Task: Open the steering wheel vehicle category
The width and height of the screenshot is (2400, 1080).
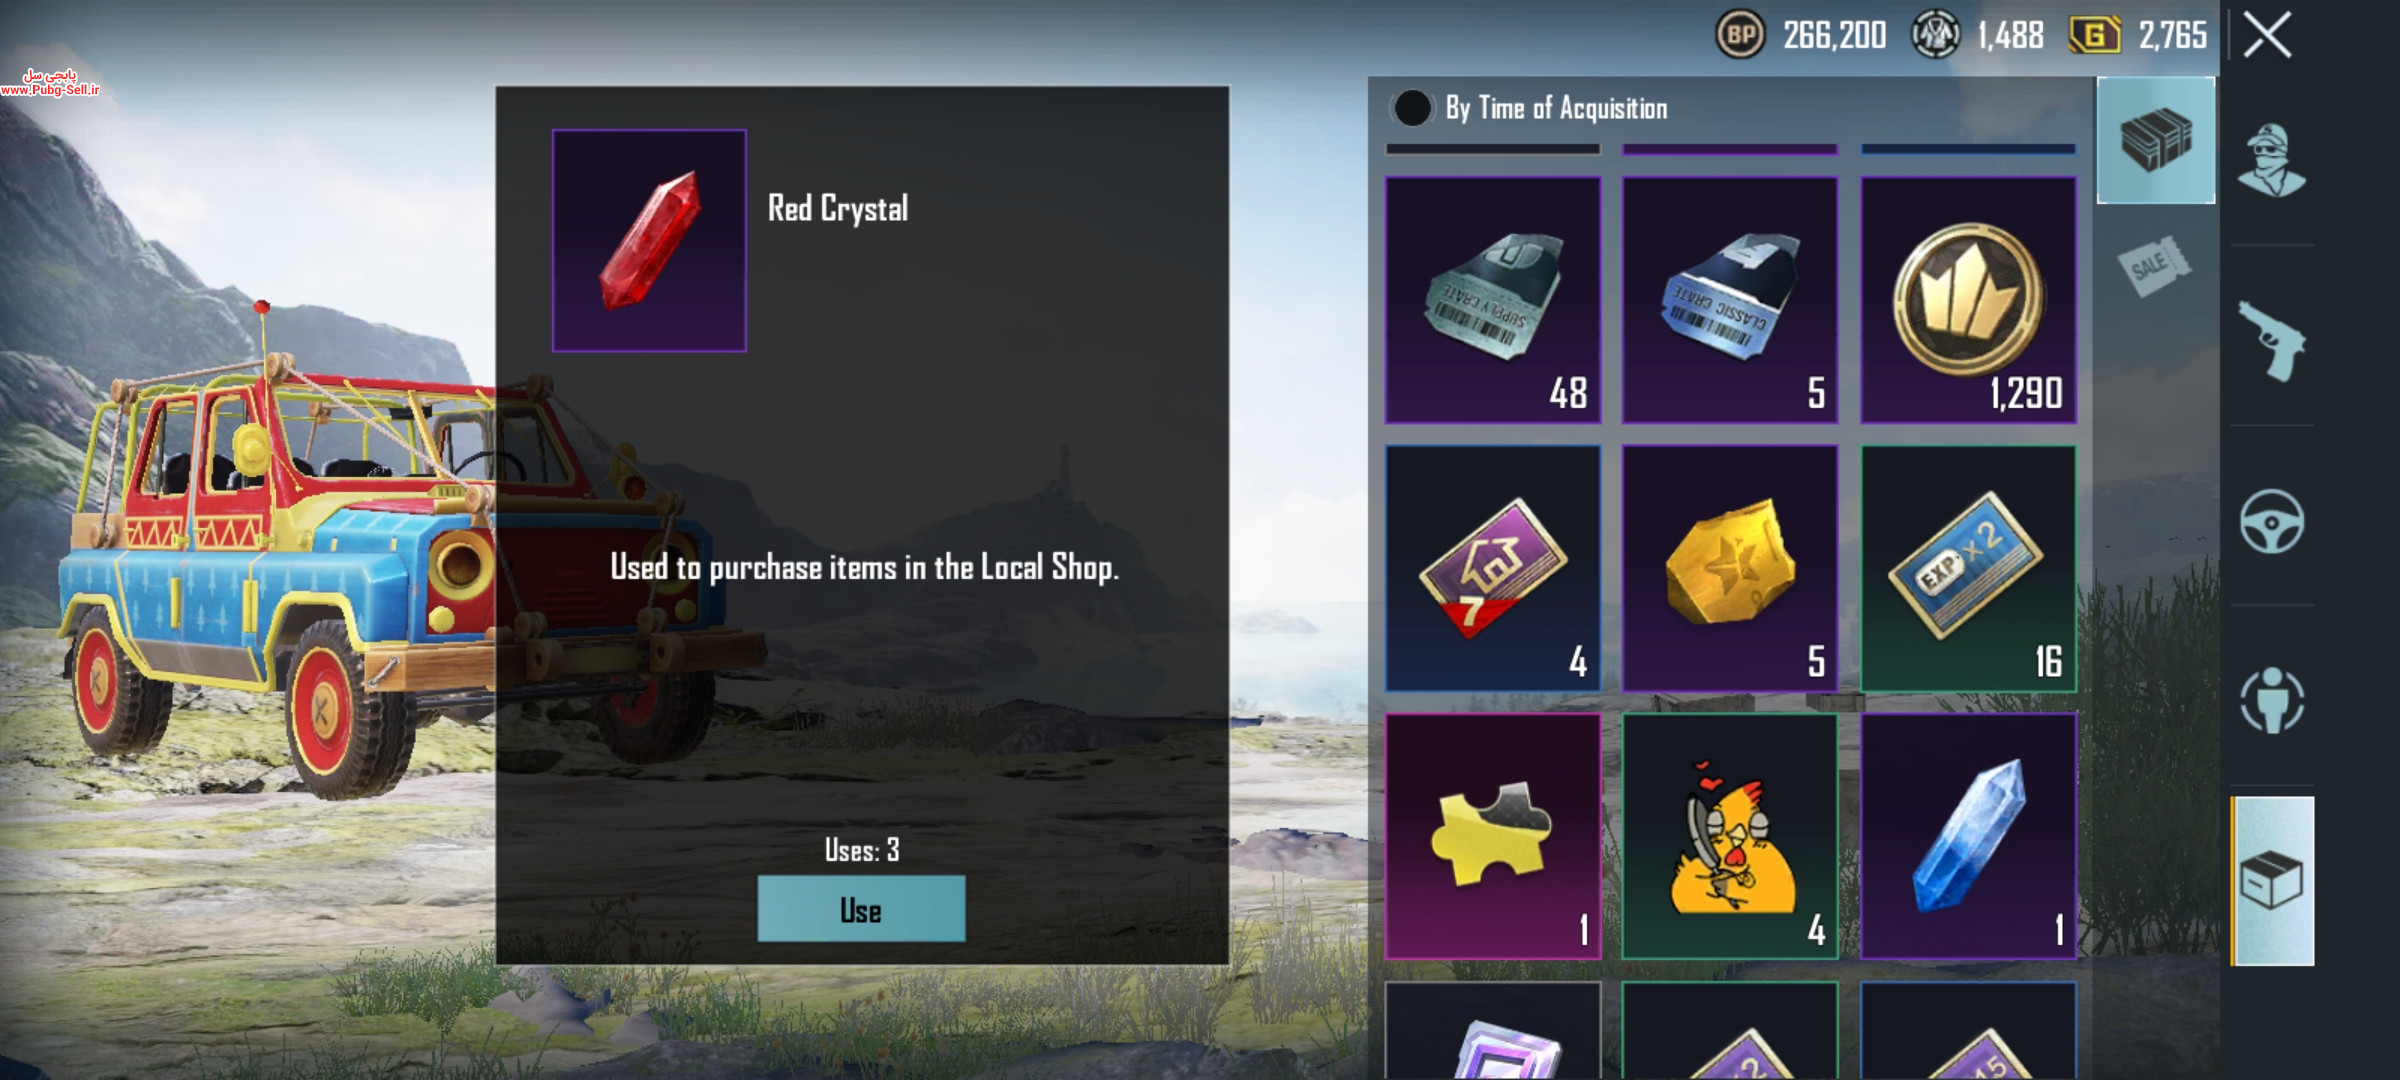Action: pos(2272,521)
